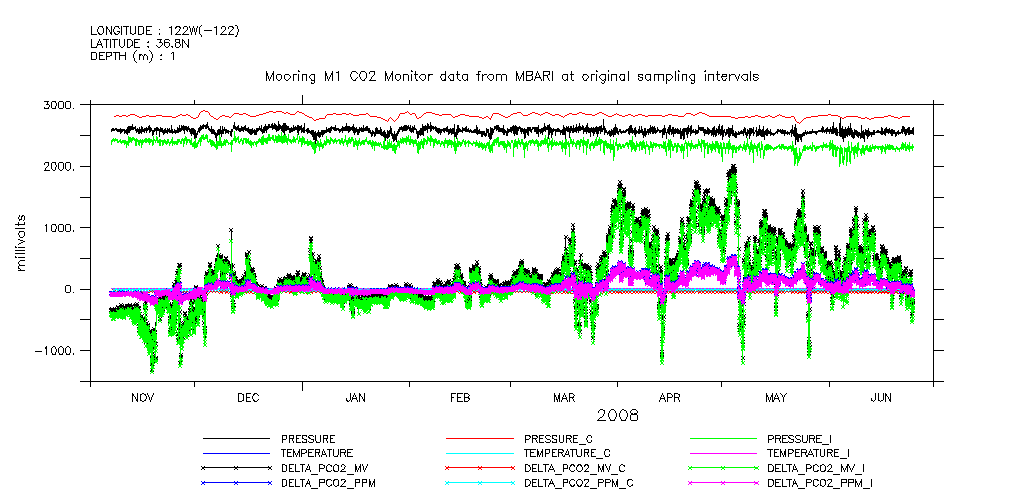Click the green DELTA_PCO2_MV_I legend marker line
Image resolution: width=1009 pixels, height=504 pixels.
722,468
